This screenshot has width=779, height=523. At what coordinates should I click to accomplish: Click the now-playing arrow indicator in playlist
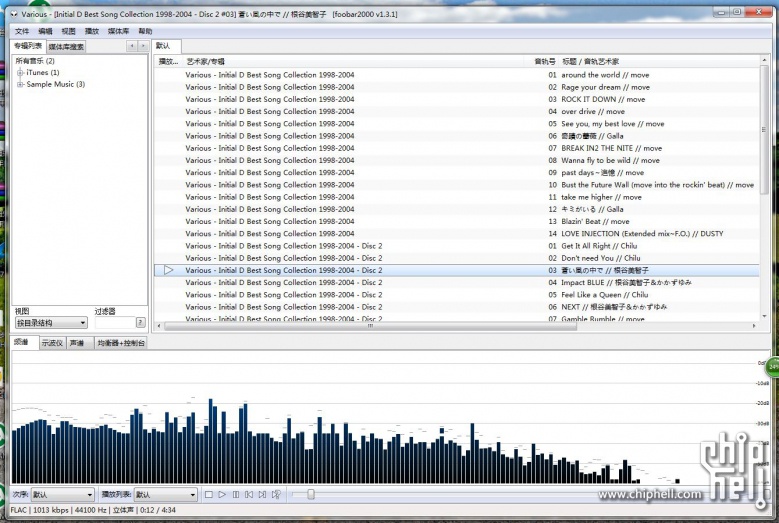pyautogui.click(x=169, y=270)
